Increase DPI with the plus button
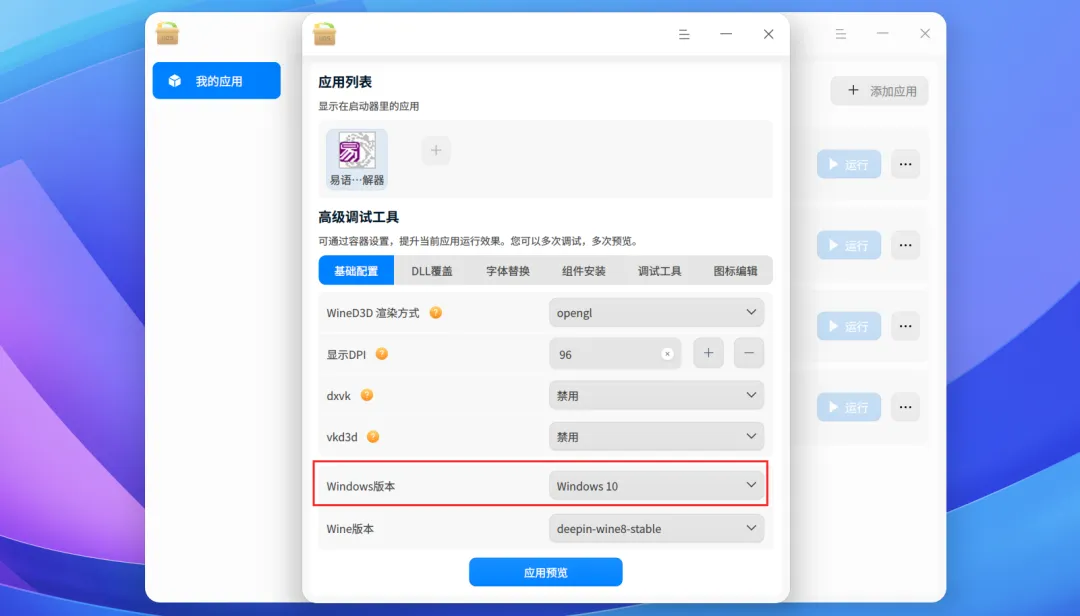 tap(708, 353)
